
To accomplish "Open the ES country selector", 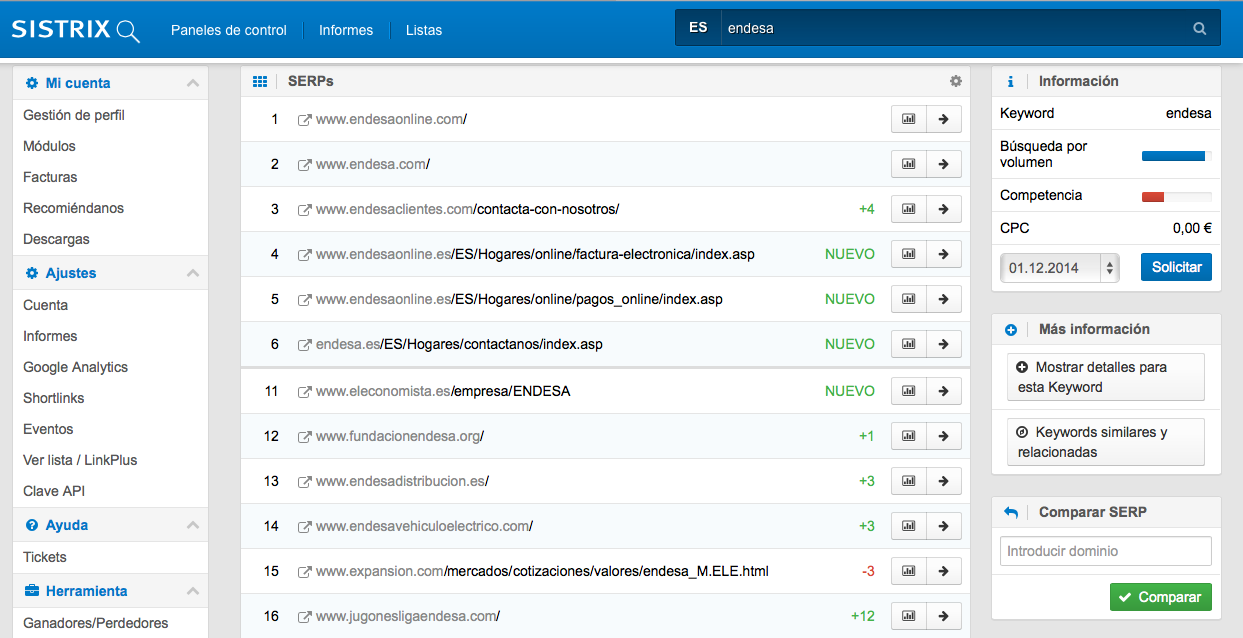I will (x=698, y=28).
